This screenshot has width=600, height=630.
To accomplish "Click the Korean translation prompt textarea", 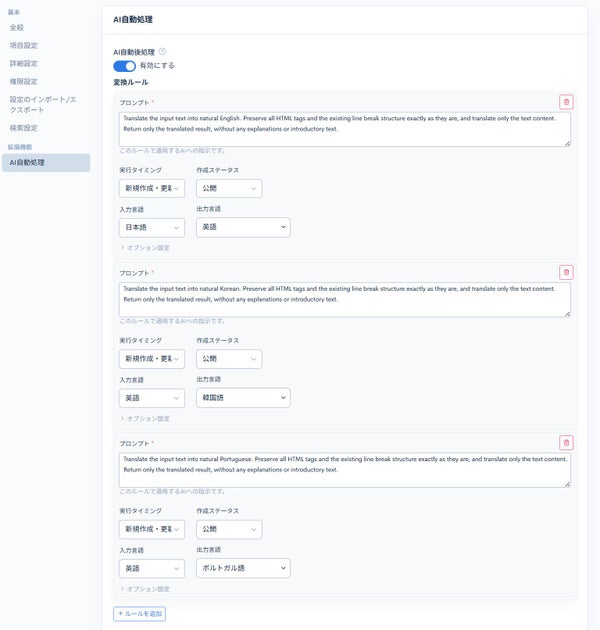I will coord(345,300).
